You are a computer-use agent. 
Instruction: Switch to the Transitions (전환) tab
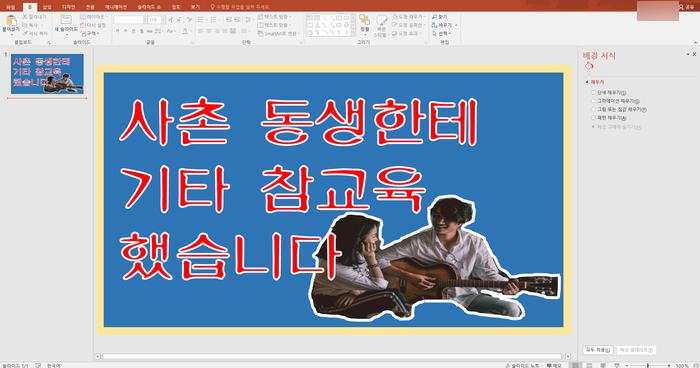click(x=90, y=7)
